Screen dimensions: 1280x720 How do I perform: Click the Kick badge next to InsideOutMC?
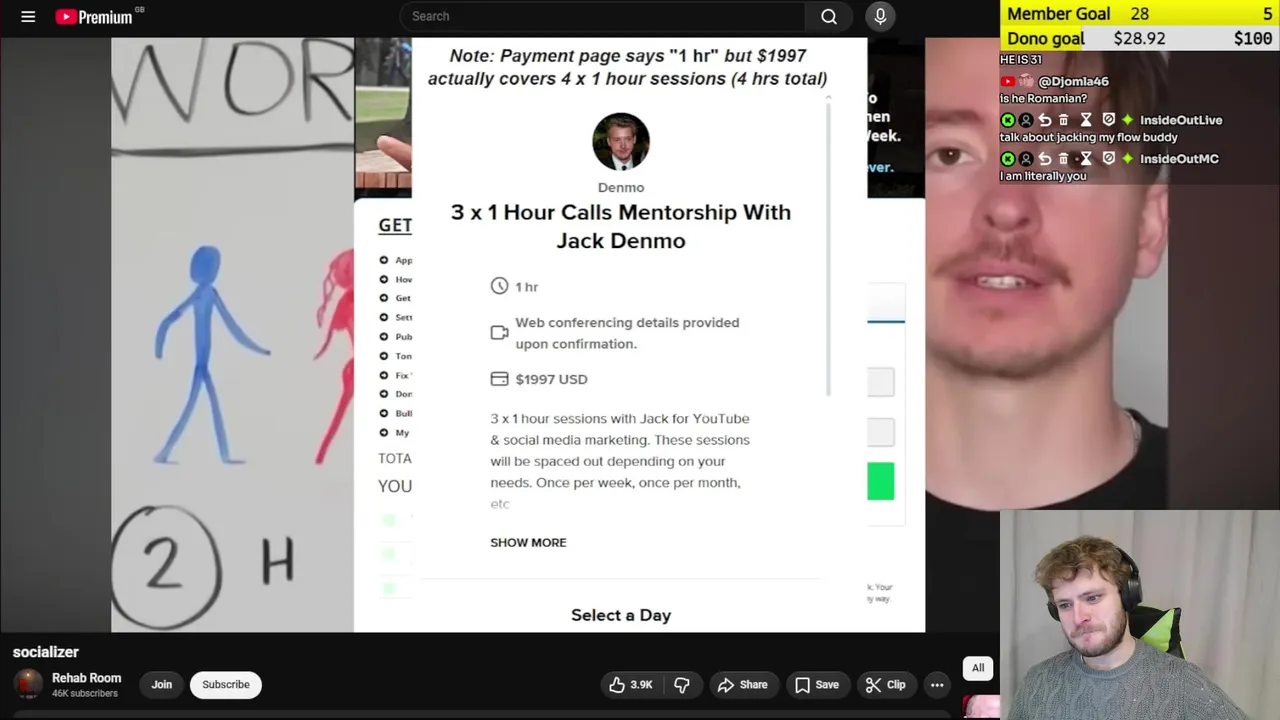pyautogui.click(x=1007, y=159)
